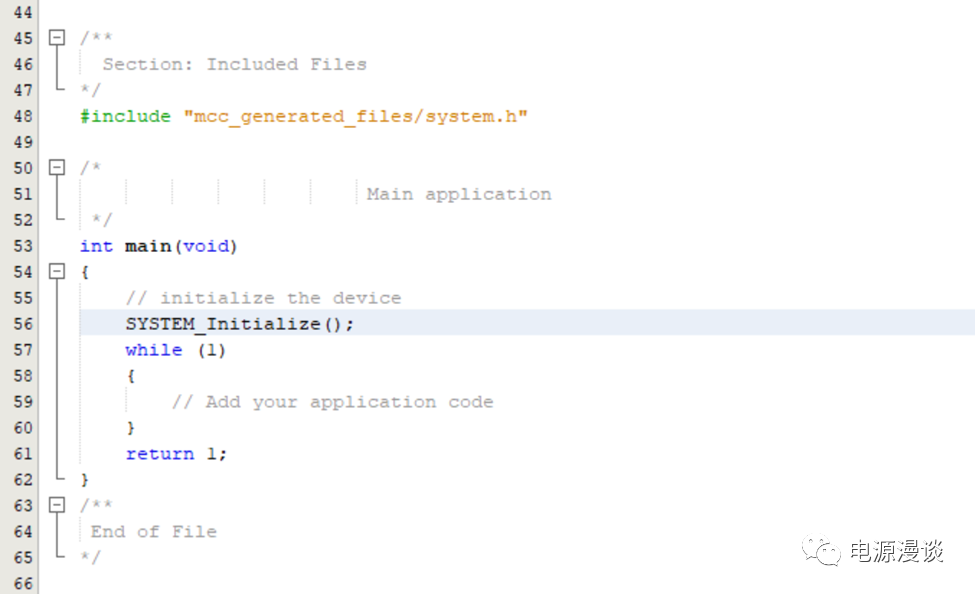The height and width of the screenshot is (594, 975).
Task: Collapse the Included Files comment block at line 45
Action: pos(57,38)
